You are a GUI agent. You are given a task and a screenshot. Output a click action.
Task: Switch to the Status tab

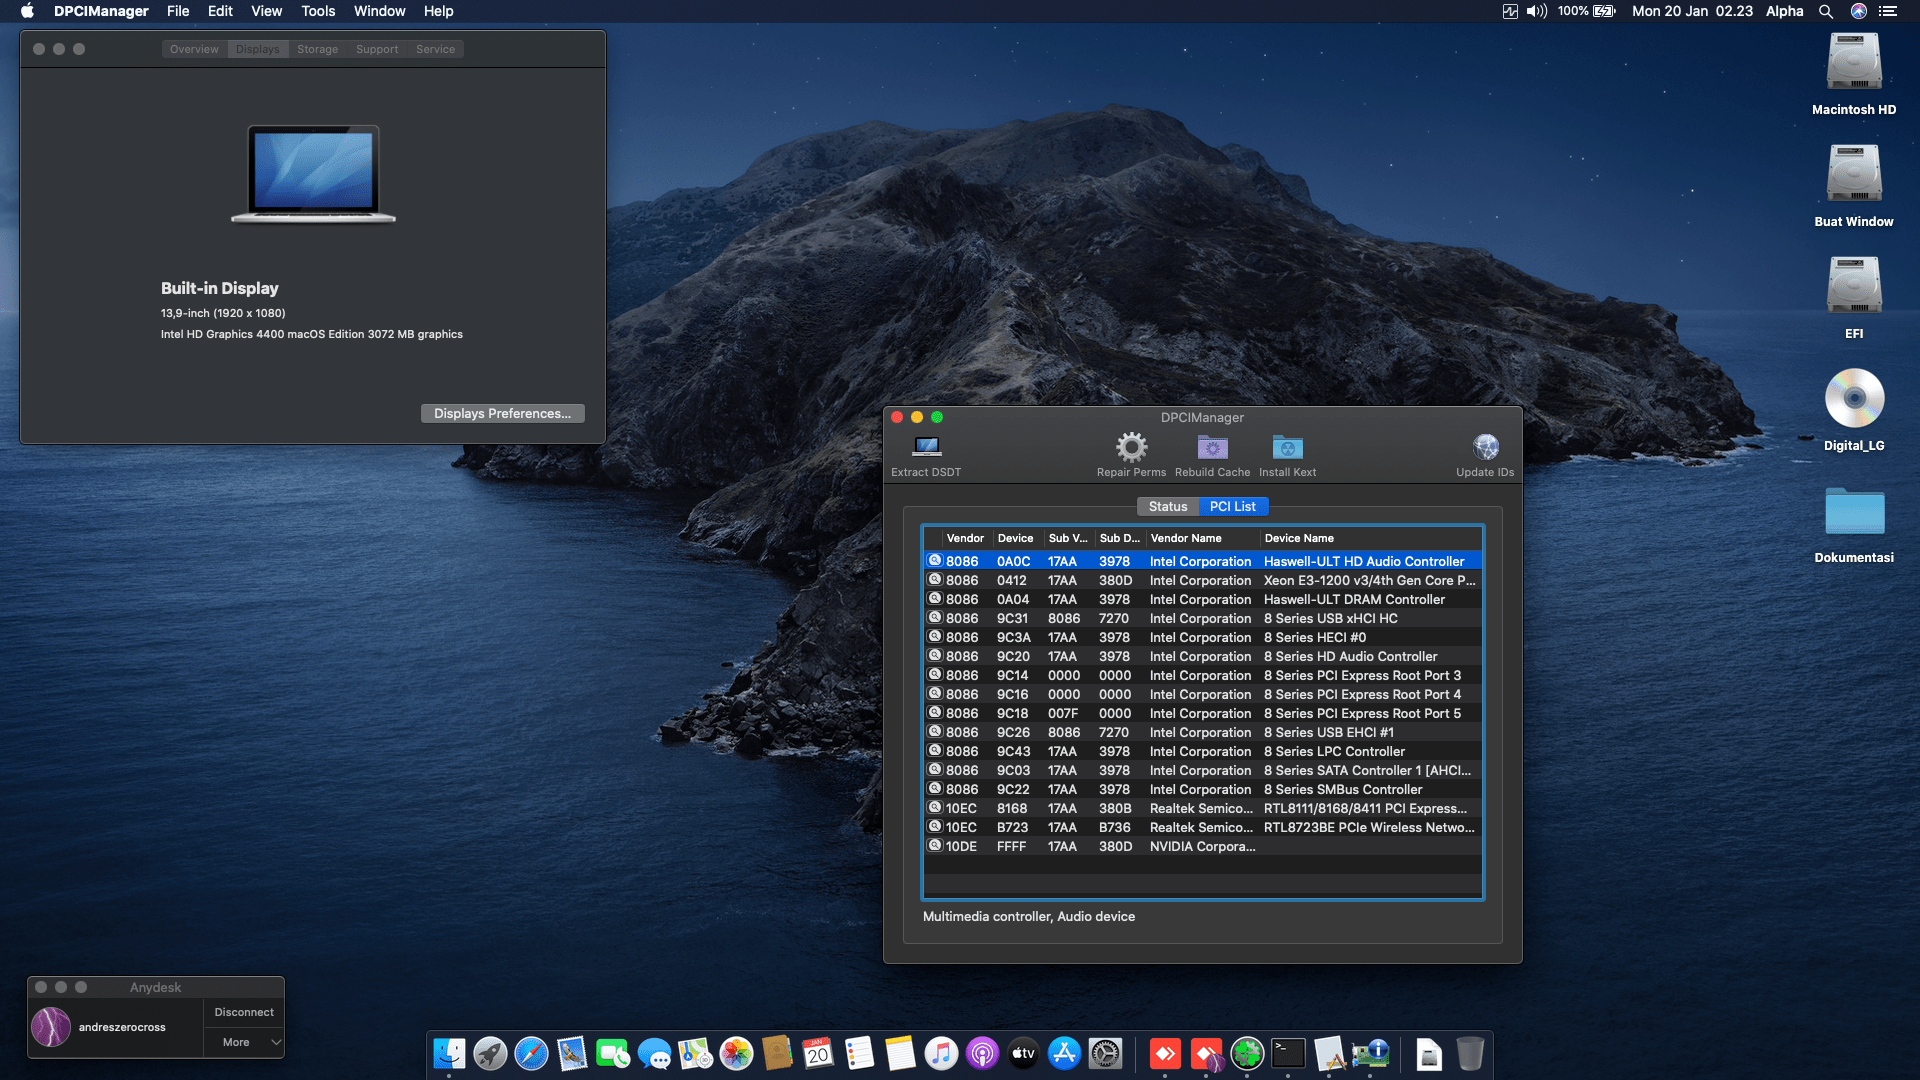(x=1167, y=506)
